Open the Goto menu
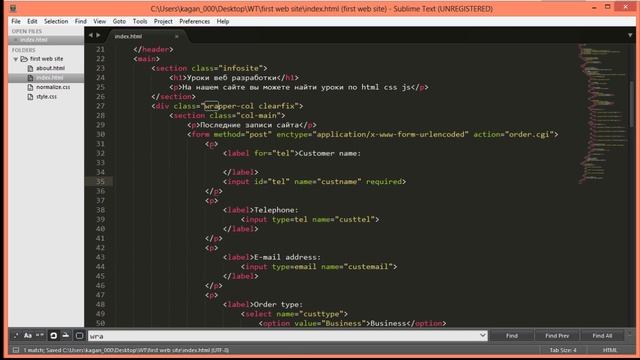This screenshot has width=640, height=360. [119, 21]
